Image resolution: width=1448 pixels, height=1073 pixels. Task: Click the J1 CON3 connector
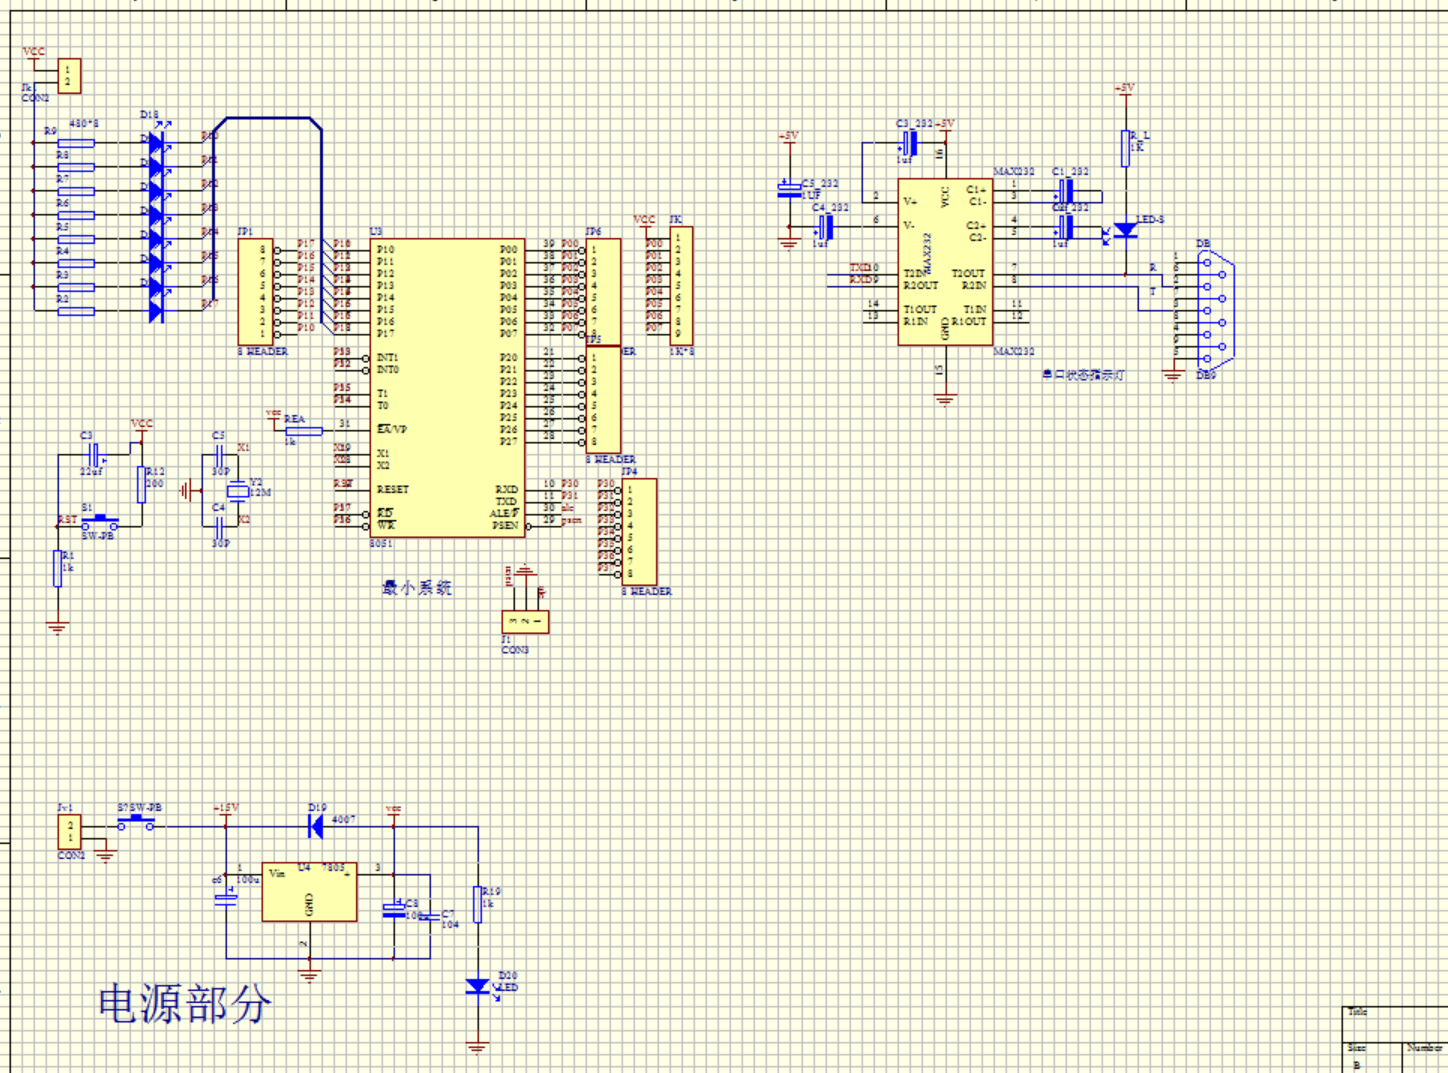coord(525,621)
